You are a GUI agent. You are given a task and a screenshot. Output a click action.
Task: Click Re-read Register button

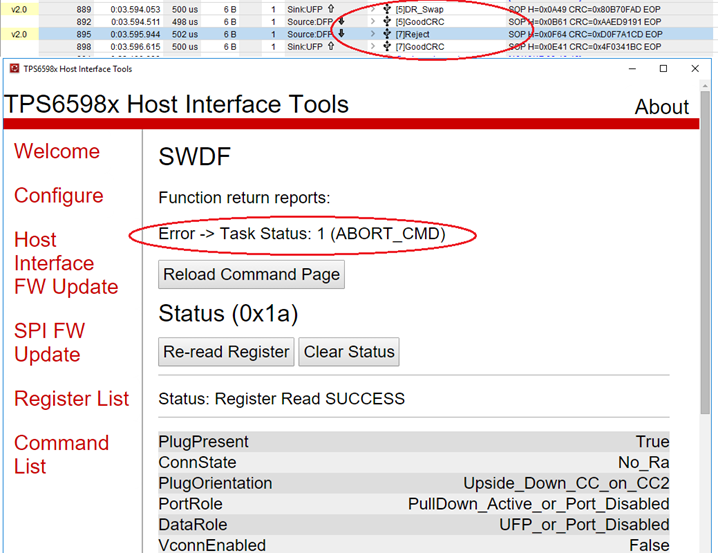[x=226, y=352]
